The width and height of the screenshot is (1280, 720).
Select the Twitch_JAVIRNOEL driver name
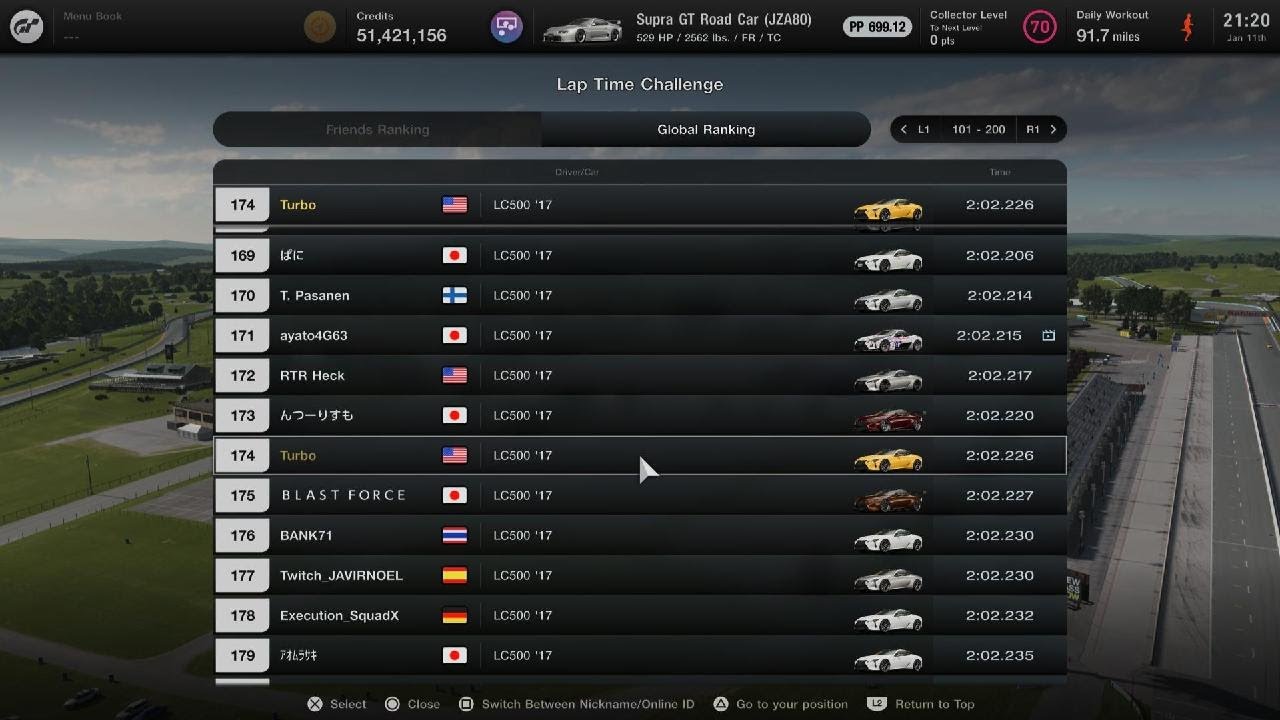click(341, 575)
